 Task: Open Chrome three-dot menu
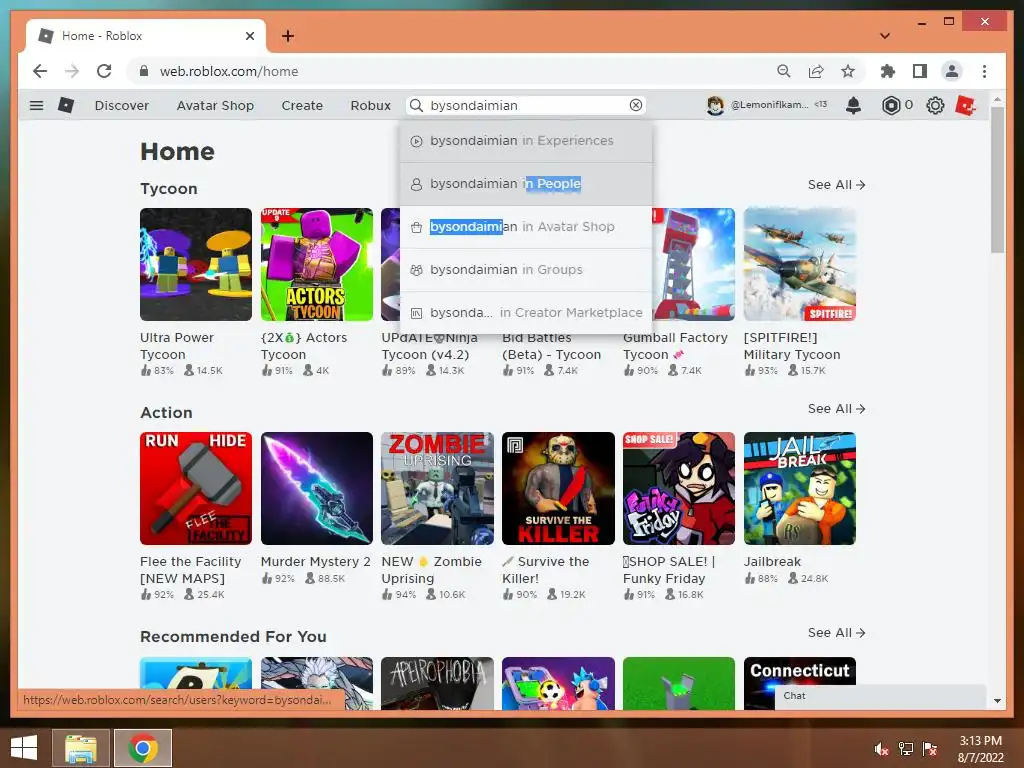pyautogui.click(x=984, y=71)
